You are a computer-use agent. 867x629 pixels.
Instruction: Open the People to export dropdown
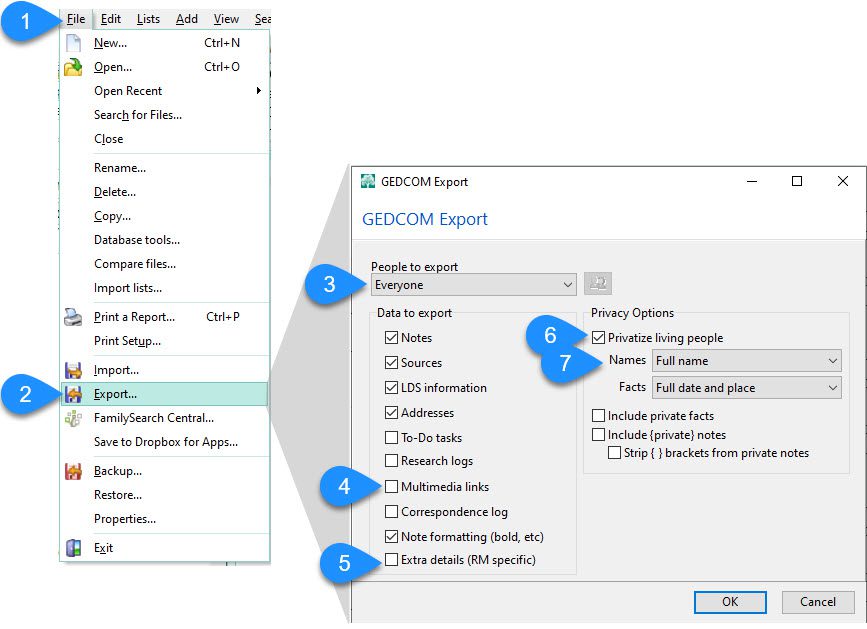click(473, 283)
